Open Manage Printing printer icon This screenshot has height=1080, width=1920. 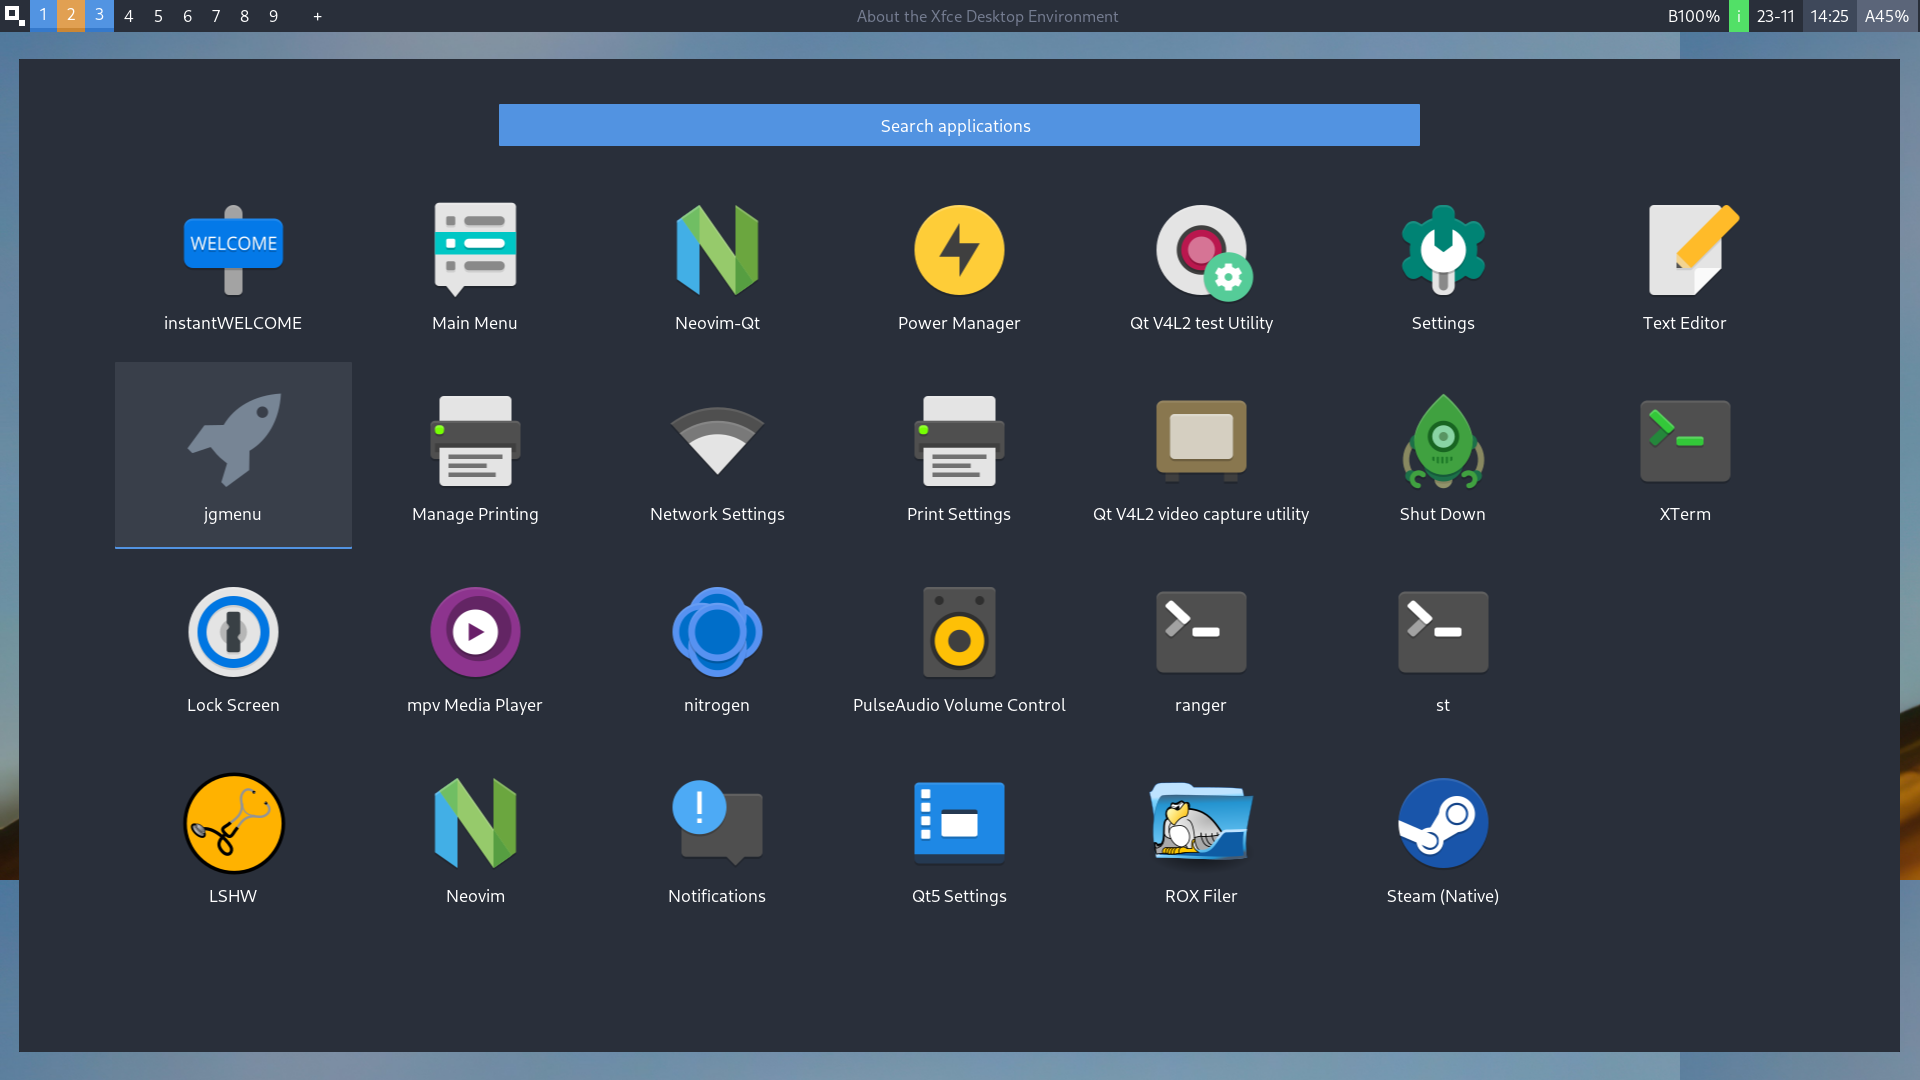(475, 441)
